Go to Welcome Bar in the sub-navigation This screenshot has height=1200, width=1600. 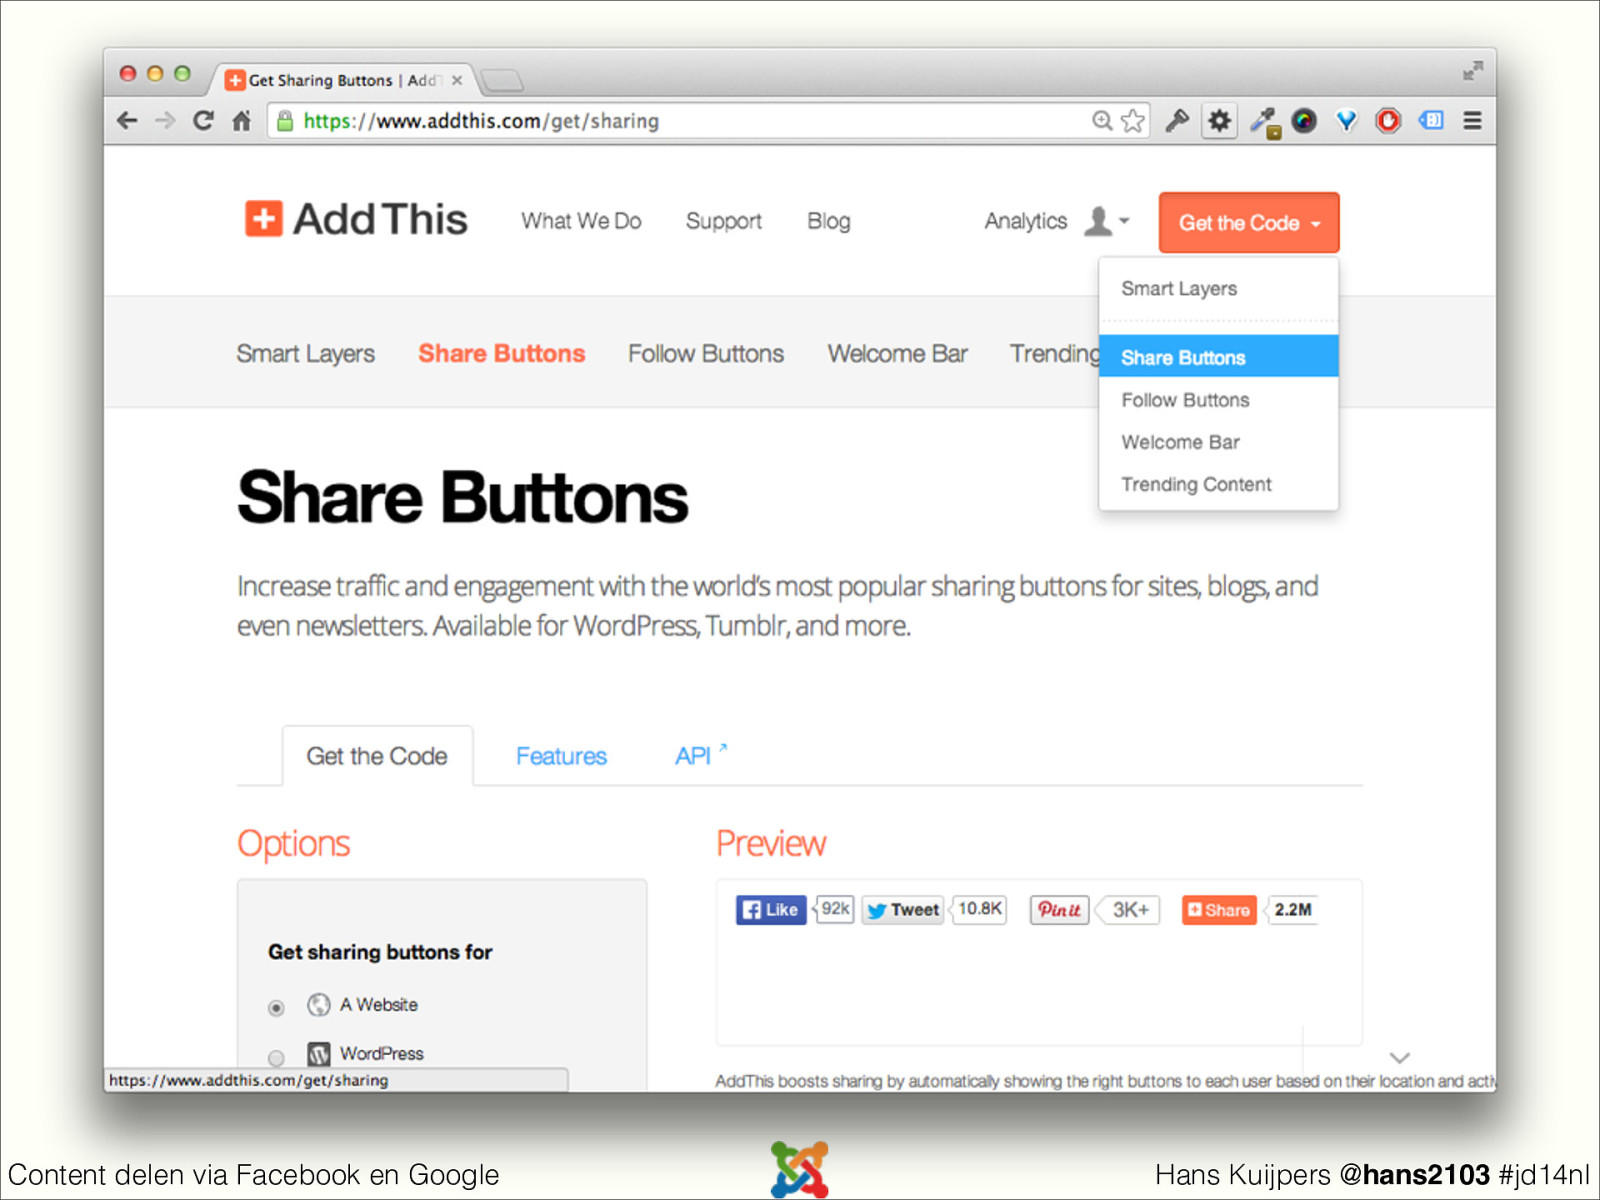pyautogui.click(x=897, y=354)
